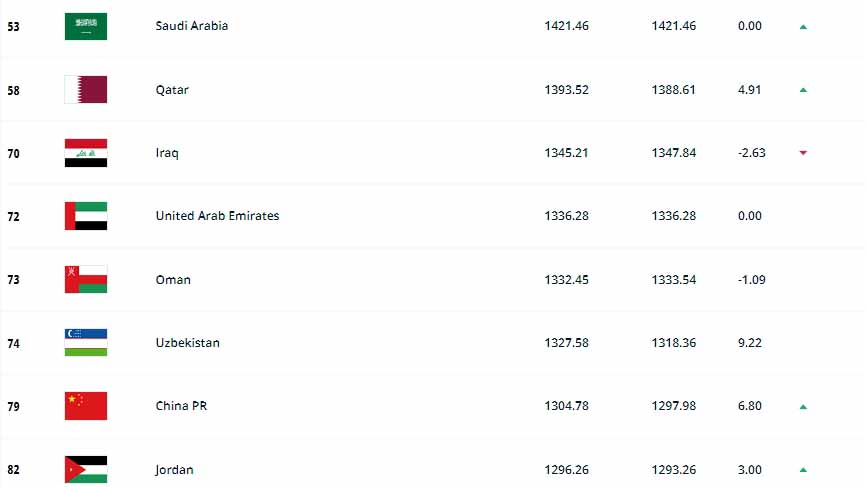Click the Jordan flag icon
This screenshot has height=487, width=865.
click(86, 469)
